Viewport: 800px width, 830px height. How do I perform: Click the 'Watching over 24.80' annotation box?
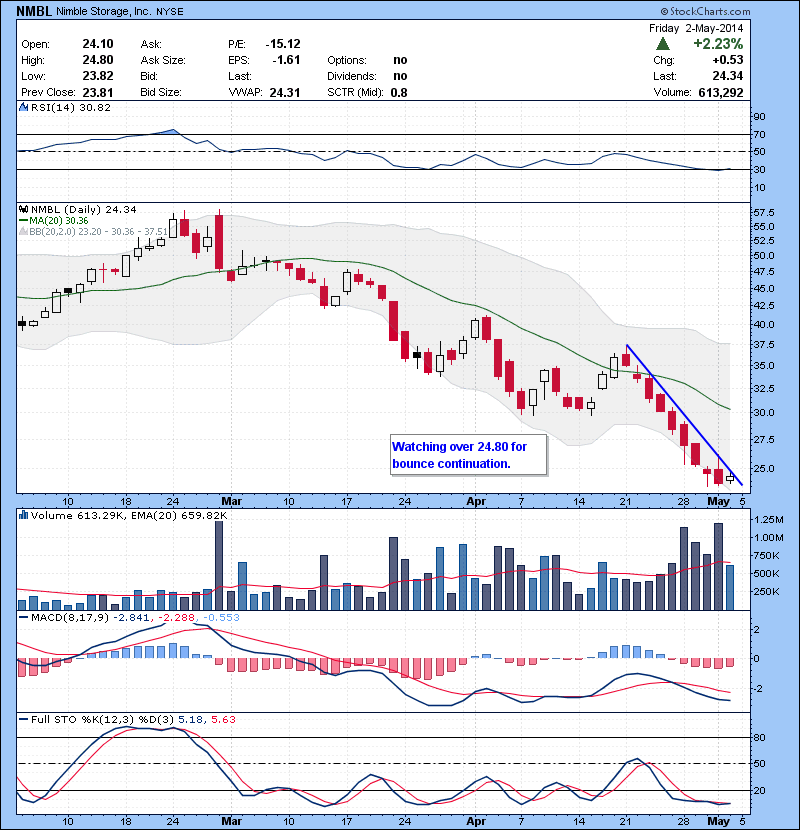(x=469, y=455)
